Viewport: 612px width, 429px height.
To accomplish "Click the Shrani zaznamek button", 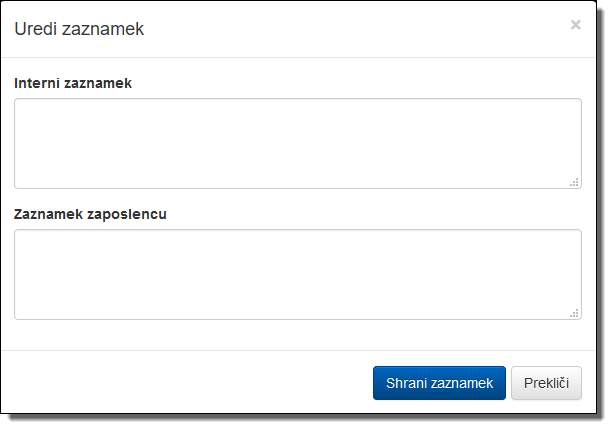I will [x=439, y=383].
